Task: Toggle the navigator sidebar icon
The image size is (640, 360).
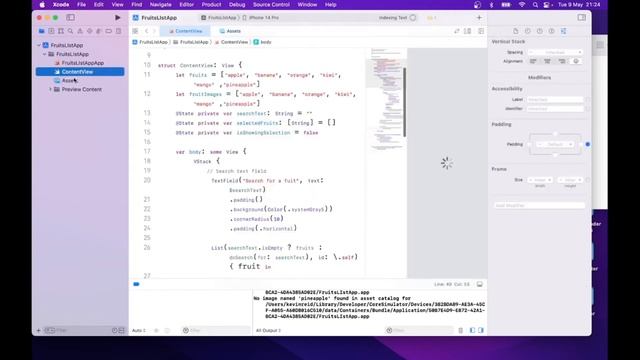Action: click(70, 18)
